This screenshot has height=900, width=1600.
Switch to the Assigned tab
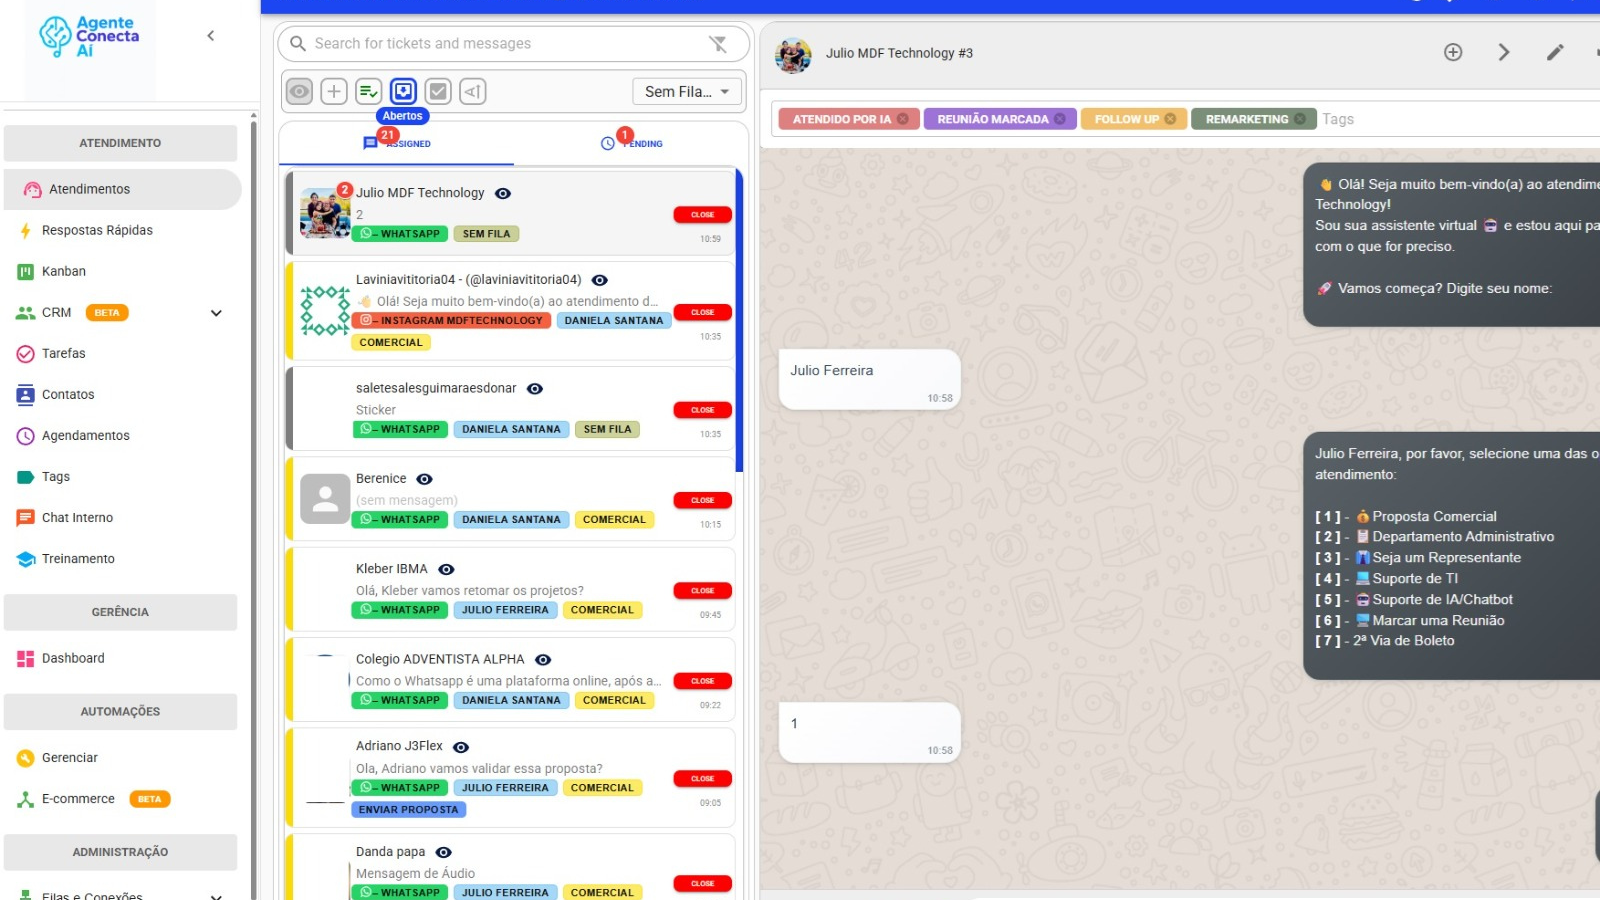pyautogui.click(x=397, y=143)
